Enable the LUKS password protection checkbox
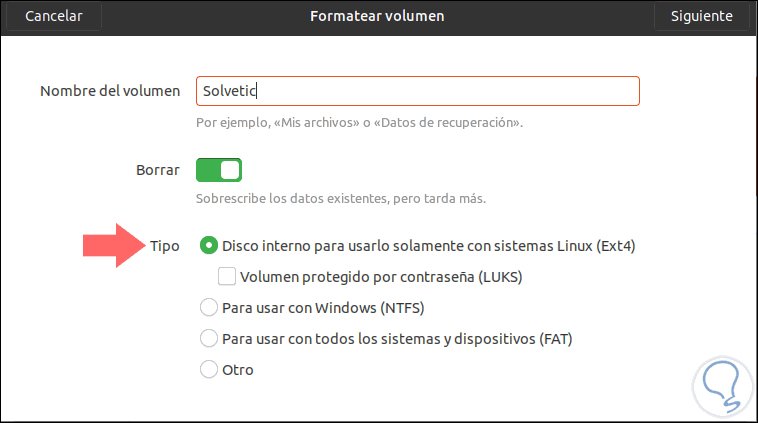Viewport: 758px width, 423px height. 227,276
